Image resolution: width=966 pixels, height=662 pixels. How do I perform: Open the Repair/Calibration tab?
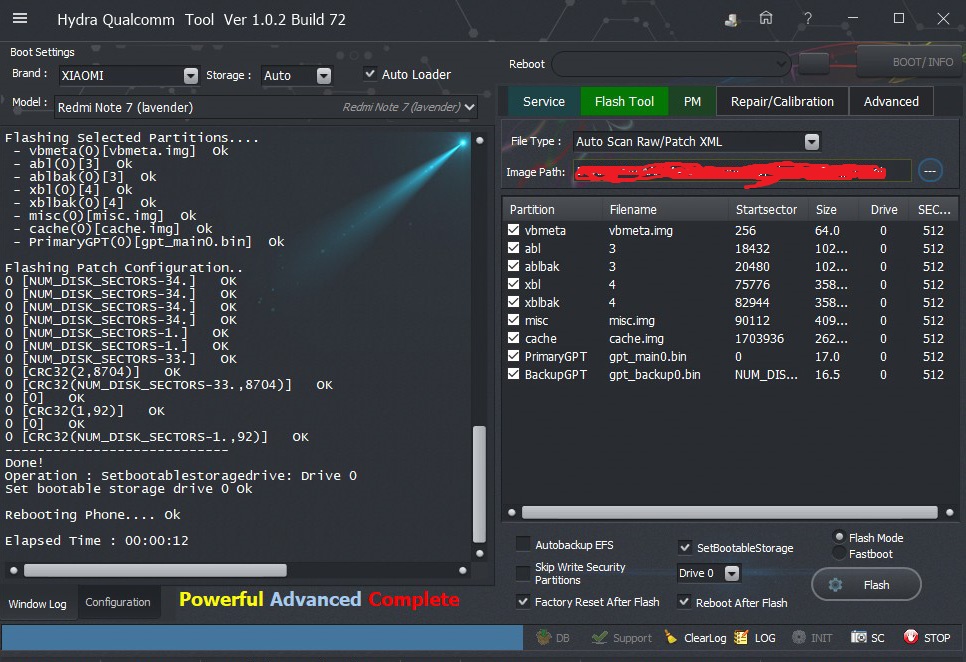click(x=782, y=102)
